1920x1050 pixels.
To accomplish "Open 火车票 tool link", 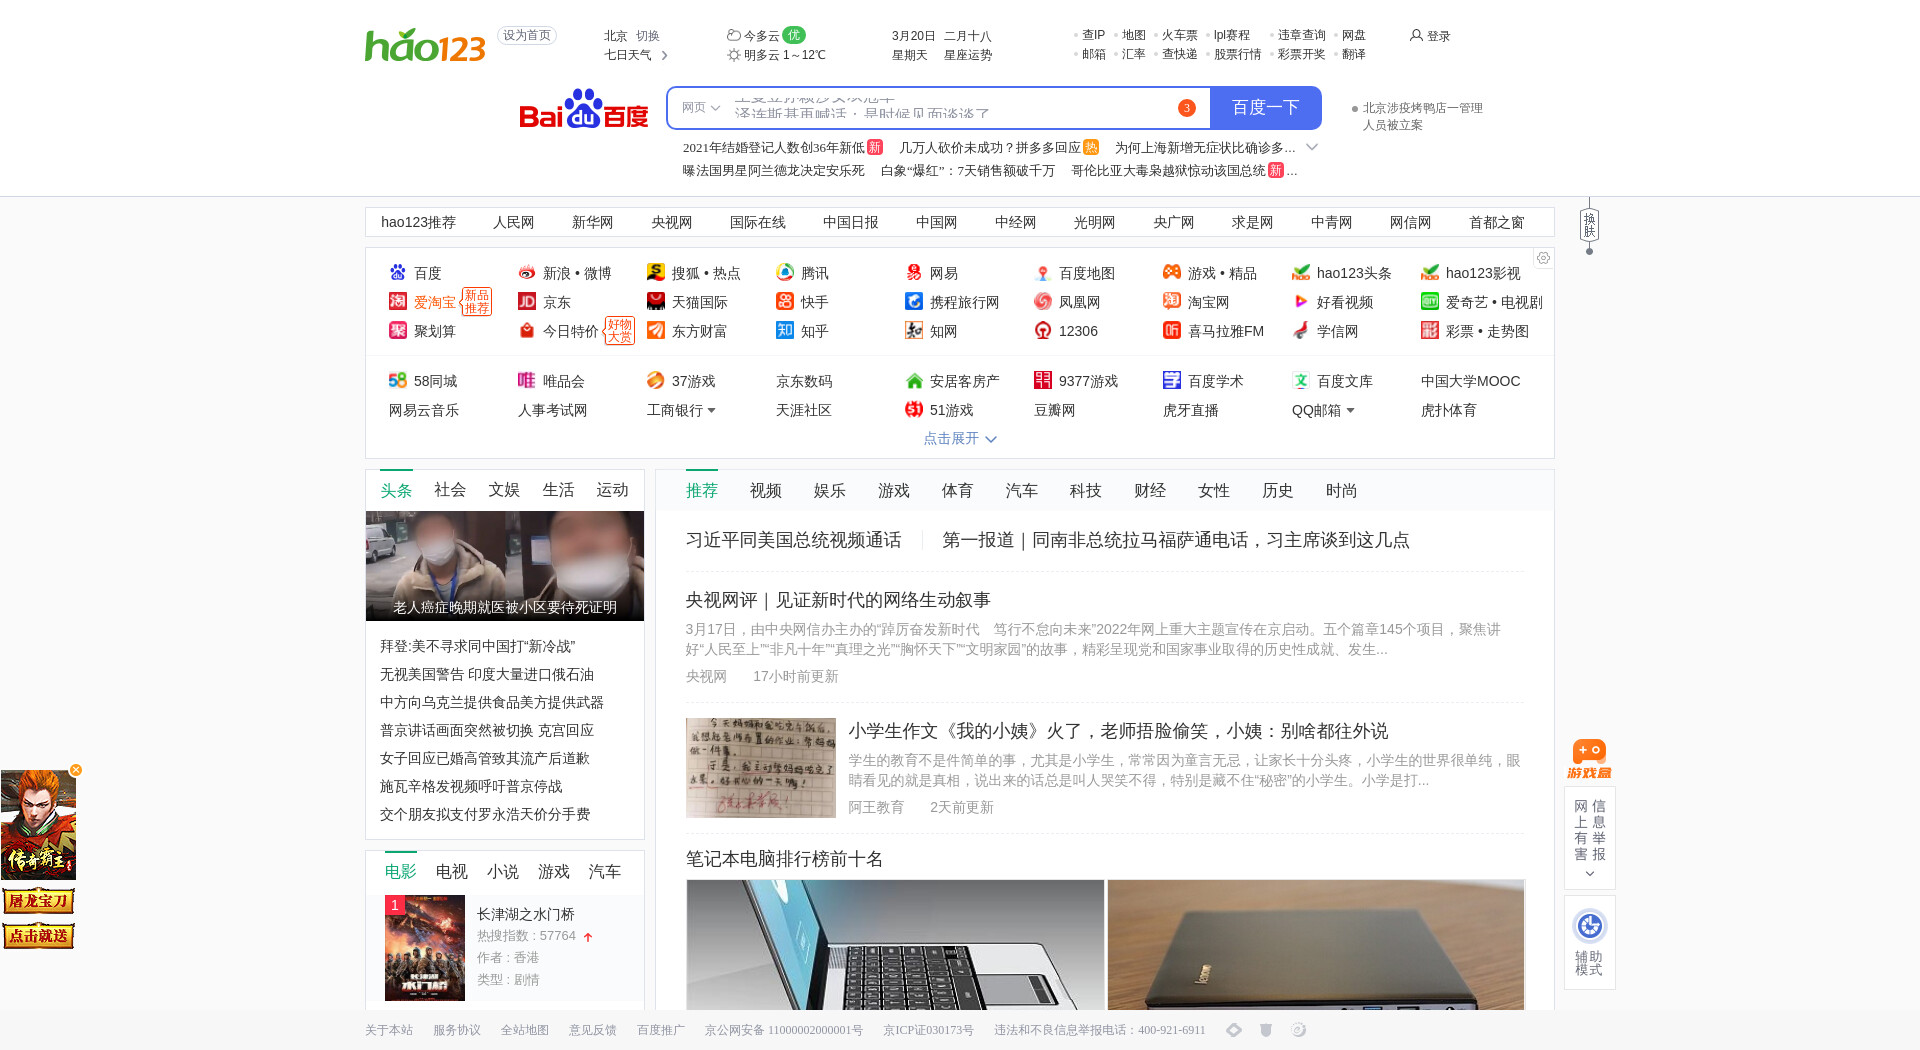I will coord(1179,35).
